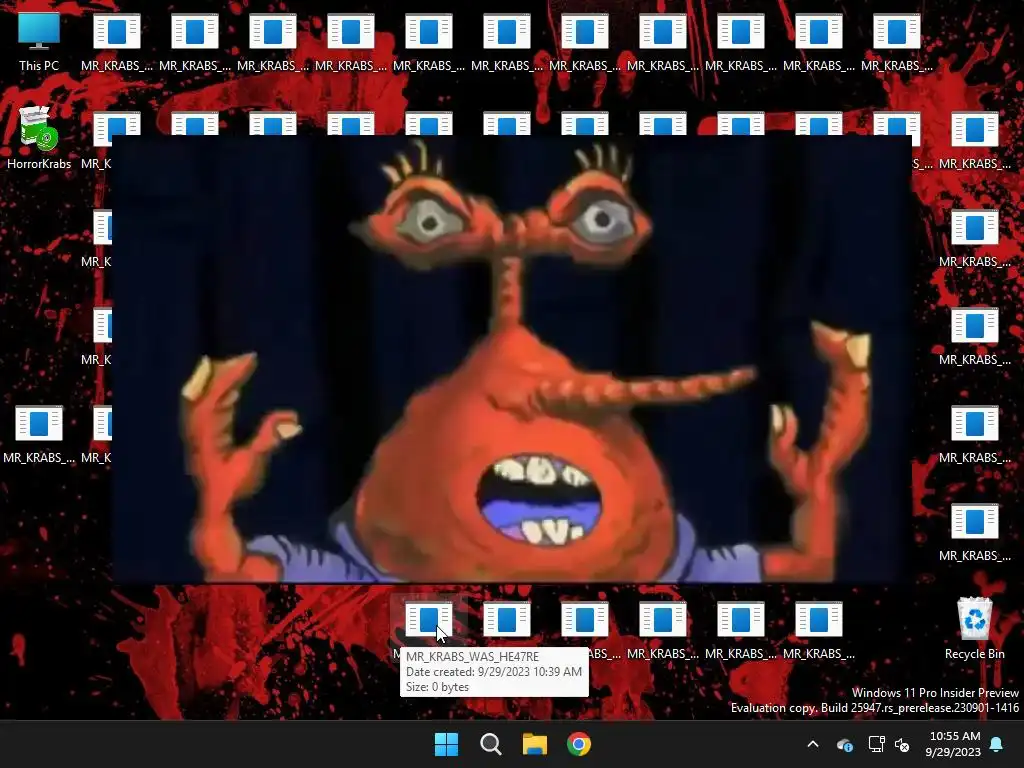
Task: Click the Mr. Krabs horror image window
Action: pyautogui.click(x=511, y=359)
